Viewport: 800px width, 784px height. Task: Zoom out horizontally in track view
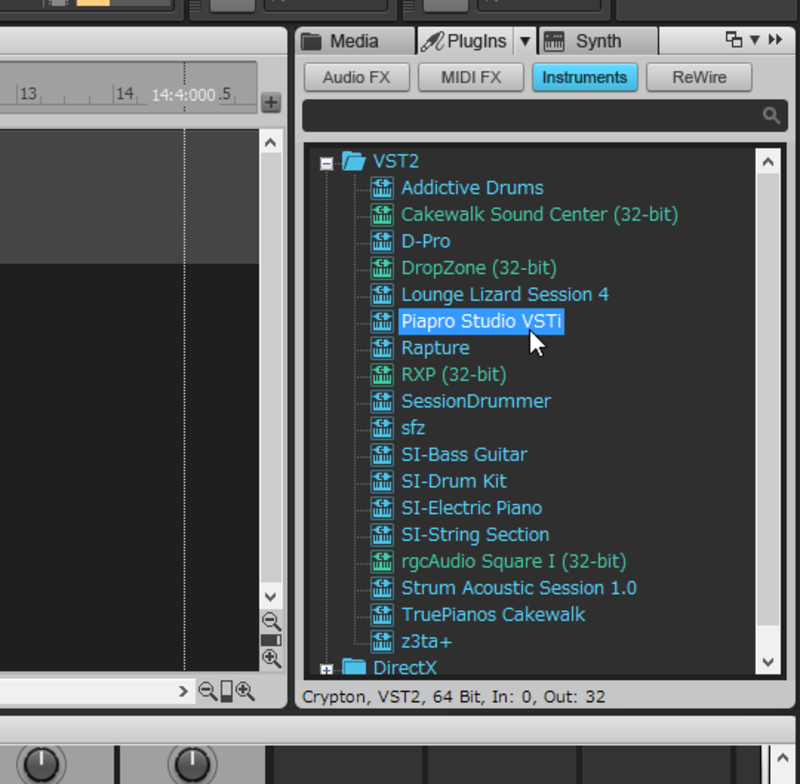tap(207, 691)
